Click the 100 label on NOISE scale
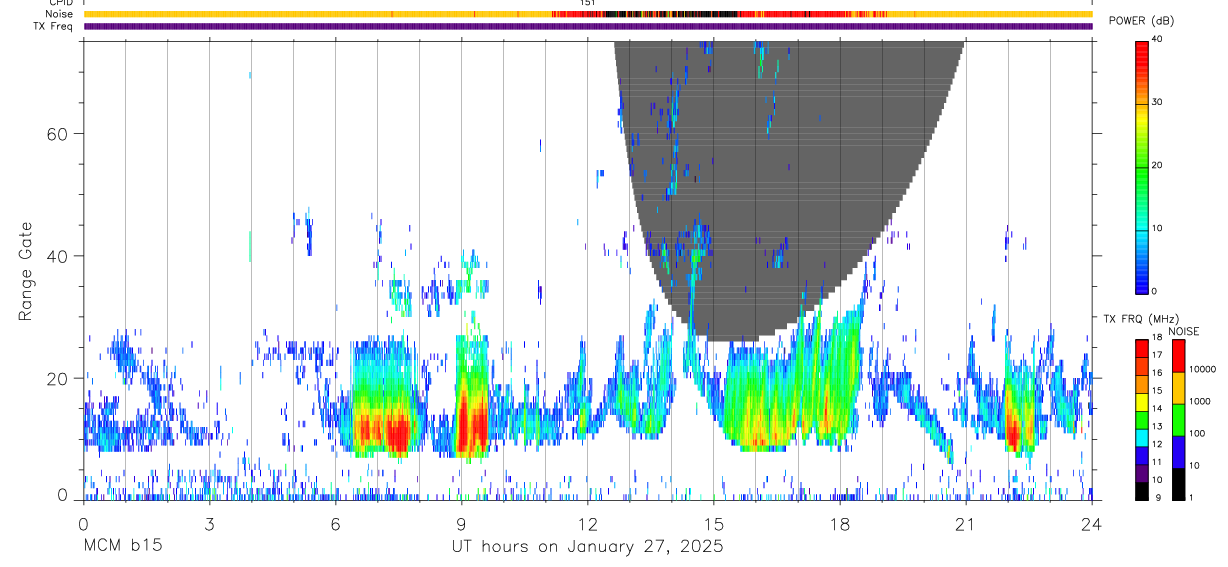Screen dimensions: 1228x567 click(x=1197, y=434)
